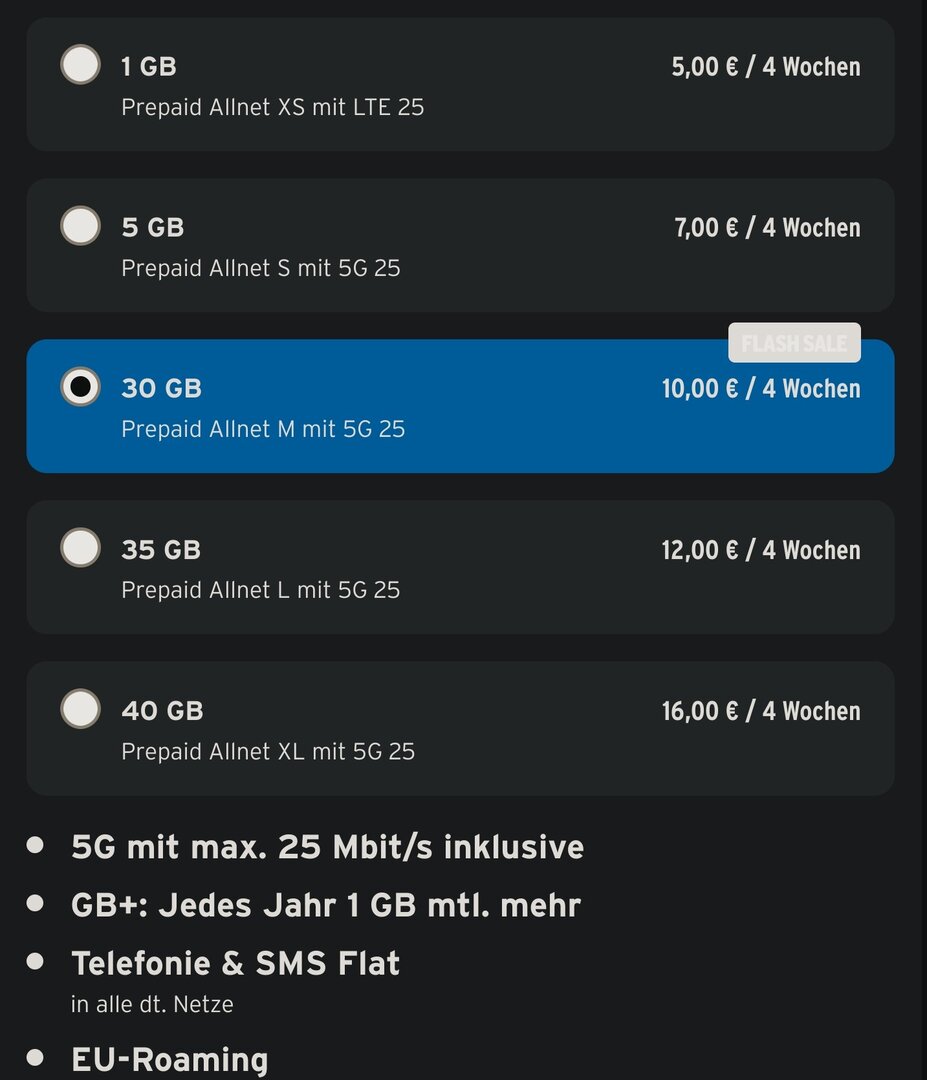Click the Telefonie & SMS Flat item

[x=235, y=963]
